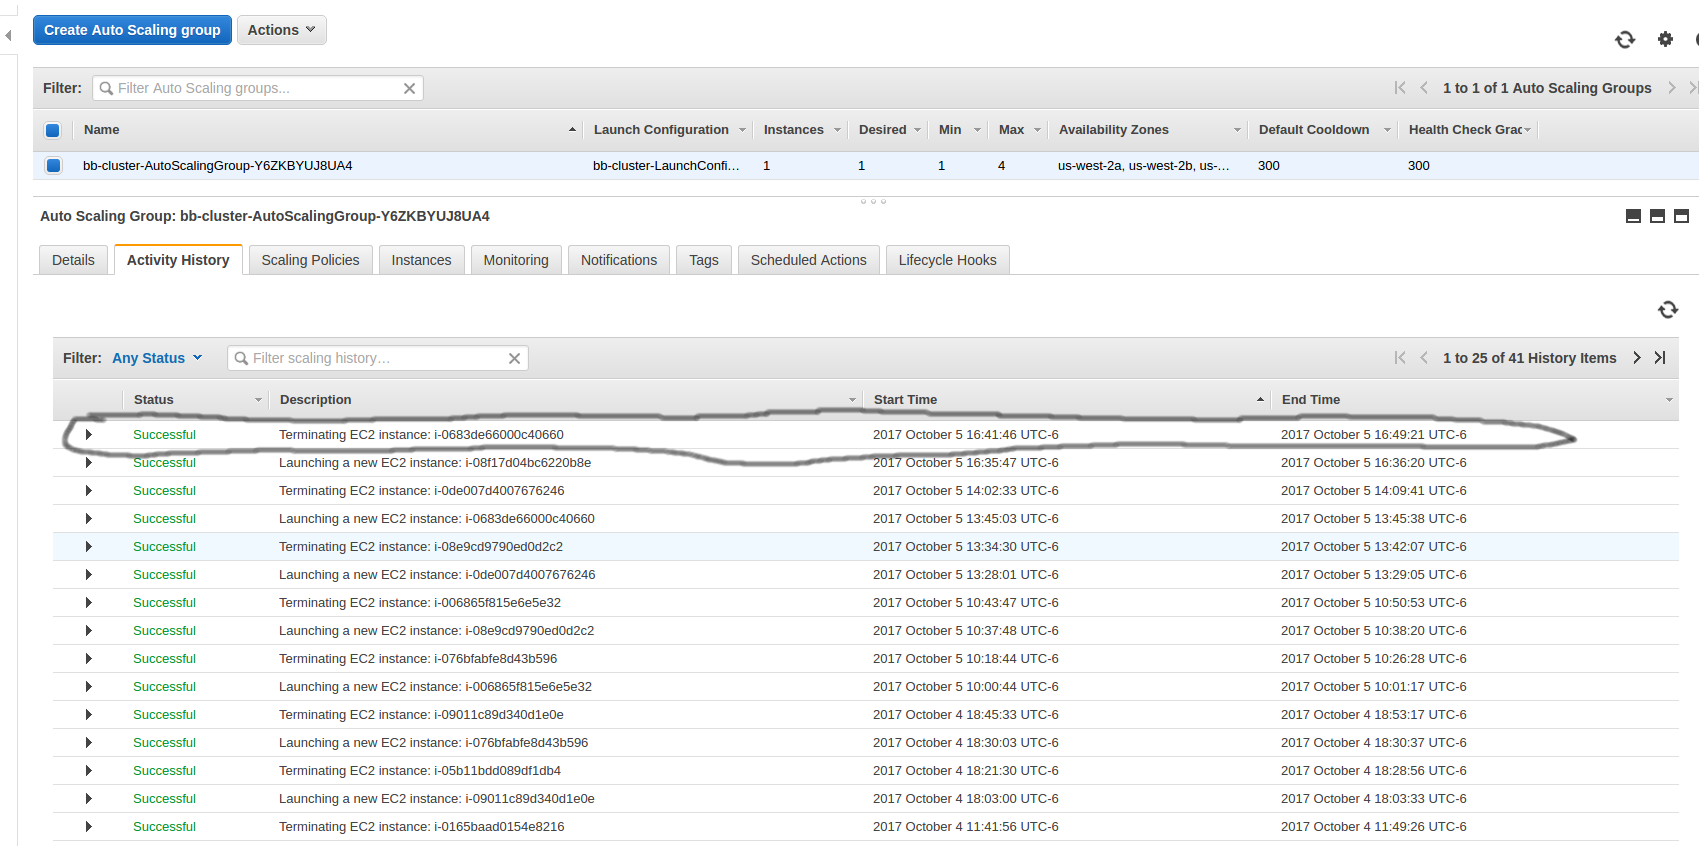1699x854 pixels.
Task: Clear the scaling history filter text
Action: click(x=514, y=358)
